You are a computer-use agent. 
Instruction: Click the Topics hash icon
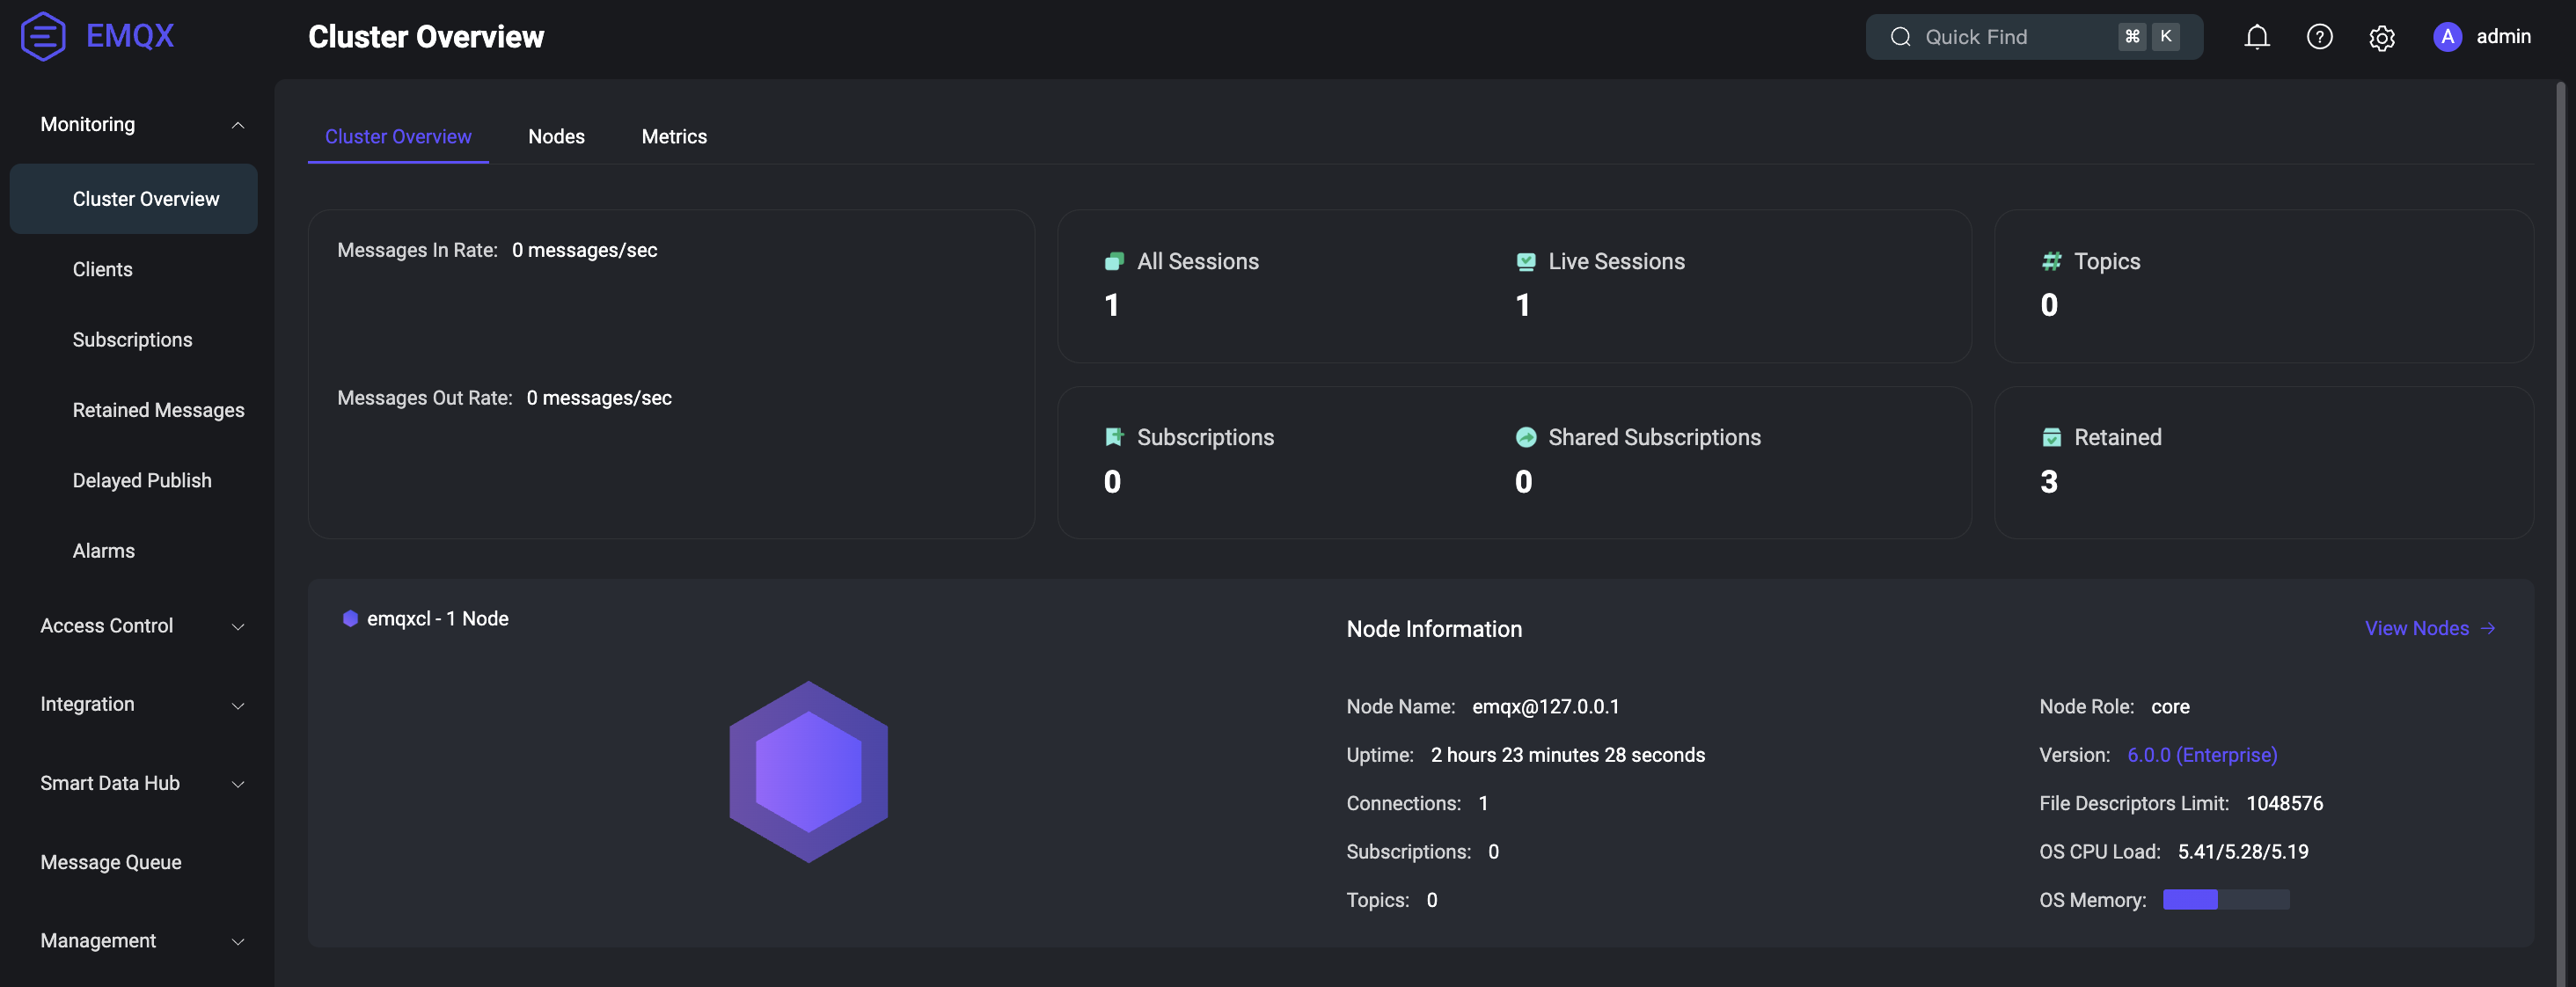pos(2051,261)
